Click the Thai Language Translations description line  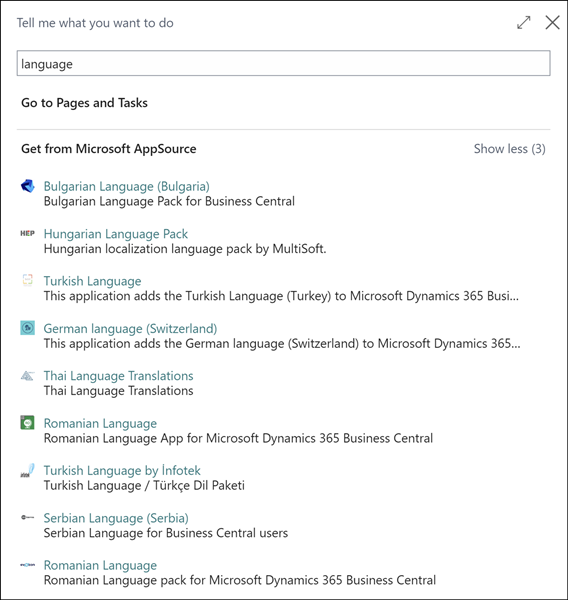[x=118, y=391]
